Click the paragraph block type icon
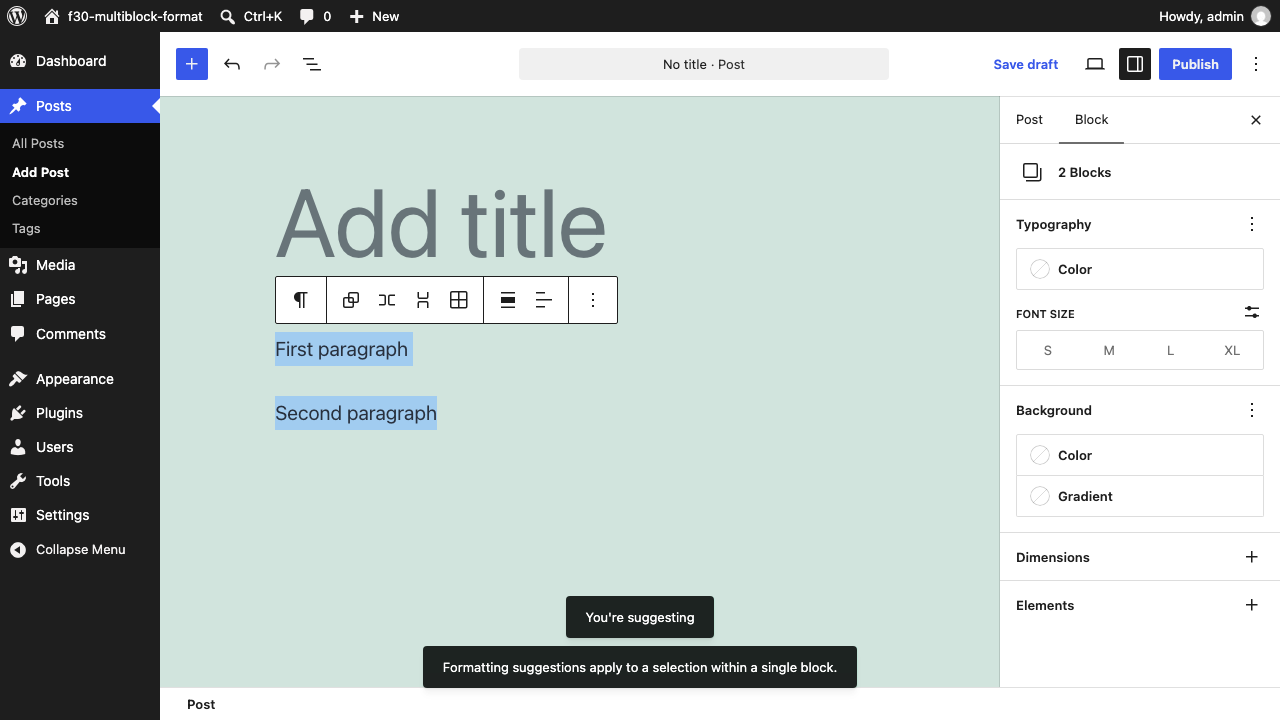Image resolution: width=1280 pixels, height=720 pixels. point(301,300)
